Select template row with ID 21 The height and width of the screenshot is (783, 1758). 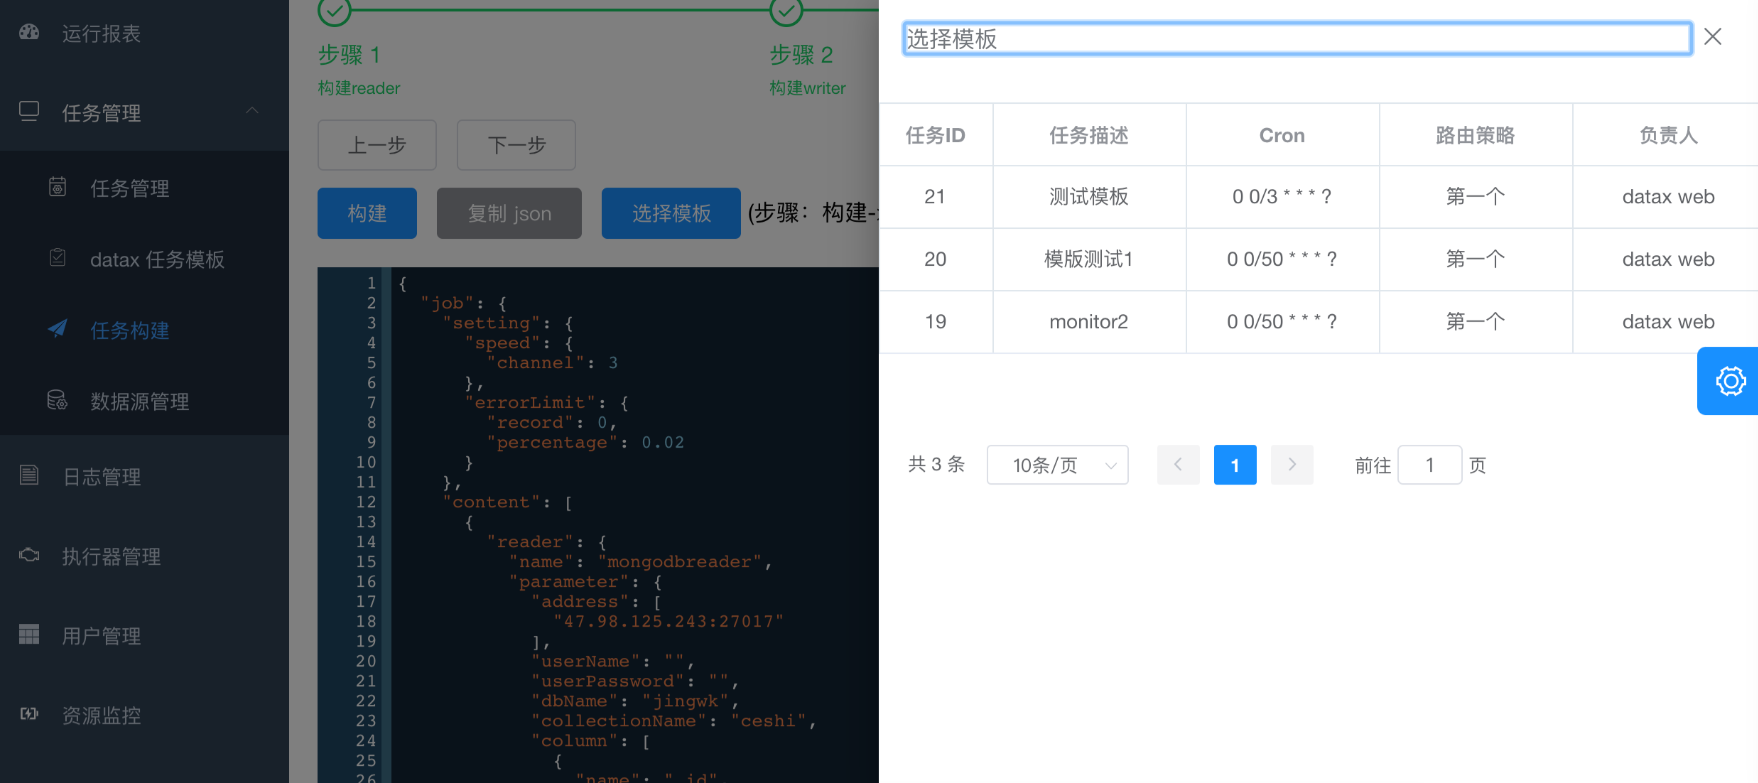[1318, 197]
